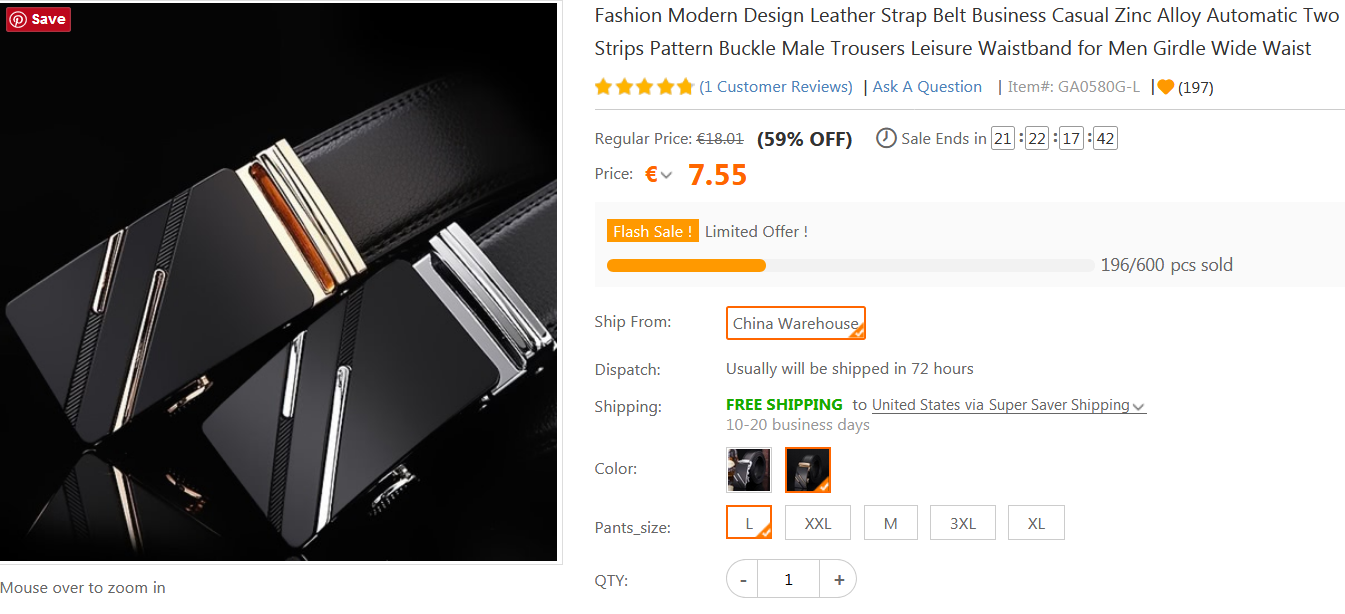
Task: Choose pants size XXL
Action: [x=817, y=523]
